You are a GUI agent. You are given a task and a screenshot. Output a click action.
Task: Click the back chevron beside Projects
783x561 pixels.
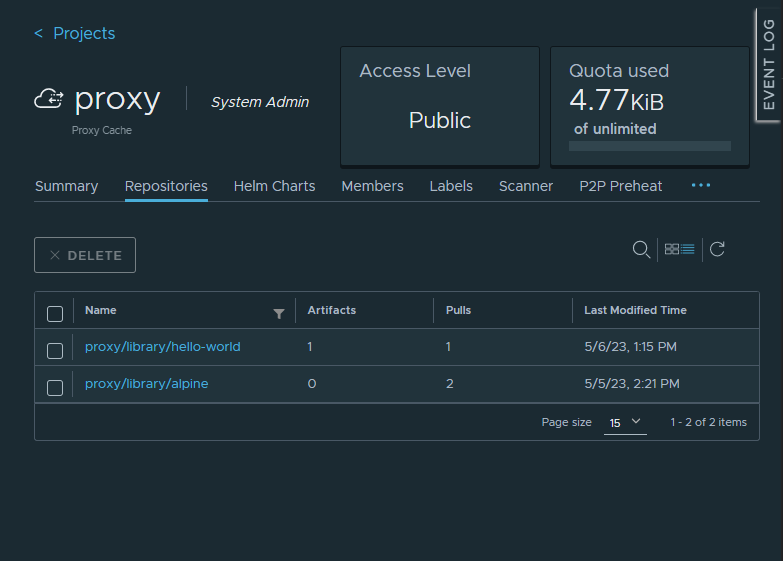coord(39,34)
